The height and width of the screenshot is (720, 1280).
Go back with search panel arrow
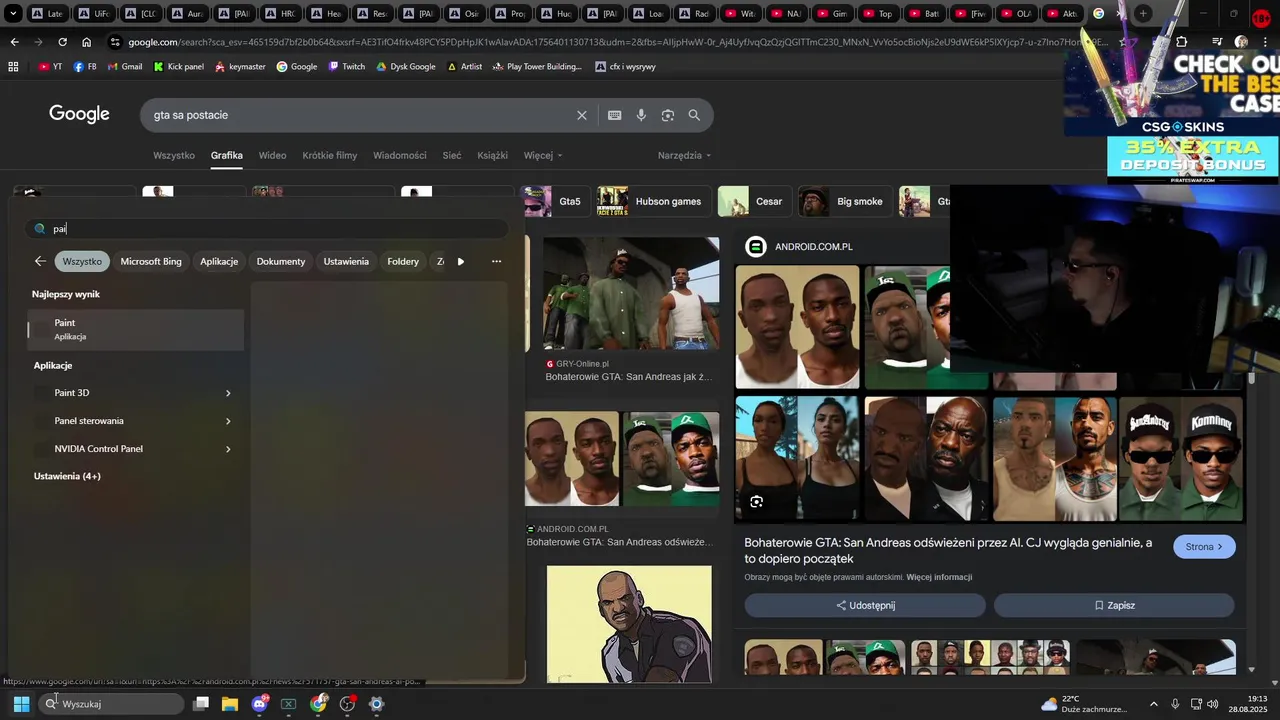[x=40, y=261]
